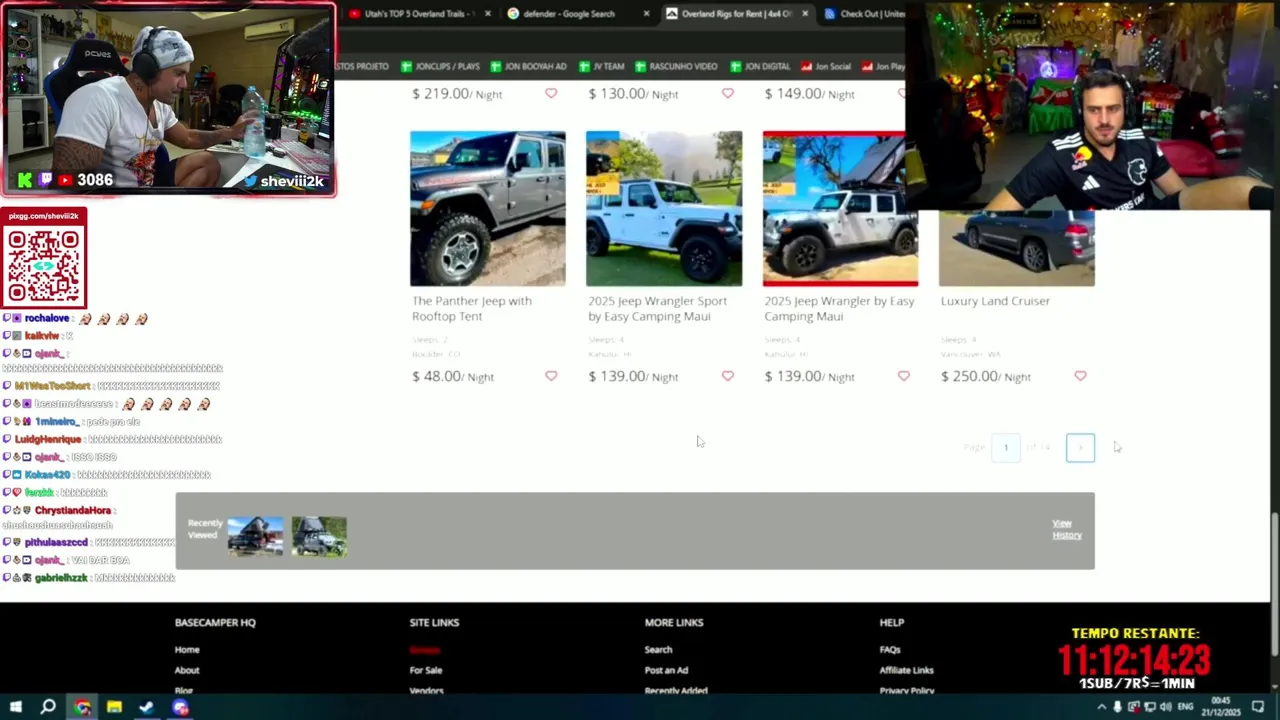Click the footer Post an Ad link
This screenshot has width=1280, height=720.
click(x=666, y=671)
